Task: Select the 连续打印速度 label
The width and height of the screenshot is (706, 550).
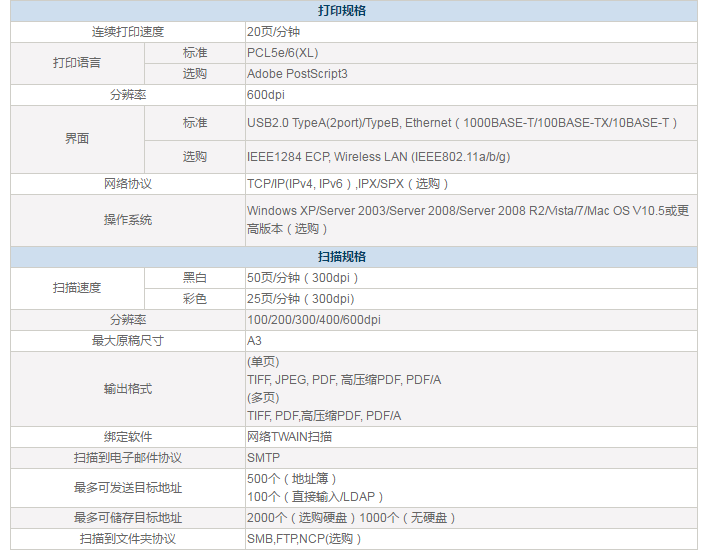Action: 128,32
